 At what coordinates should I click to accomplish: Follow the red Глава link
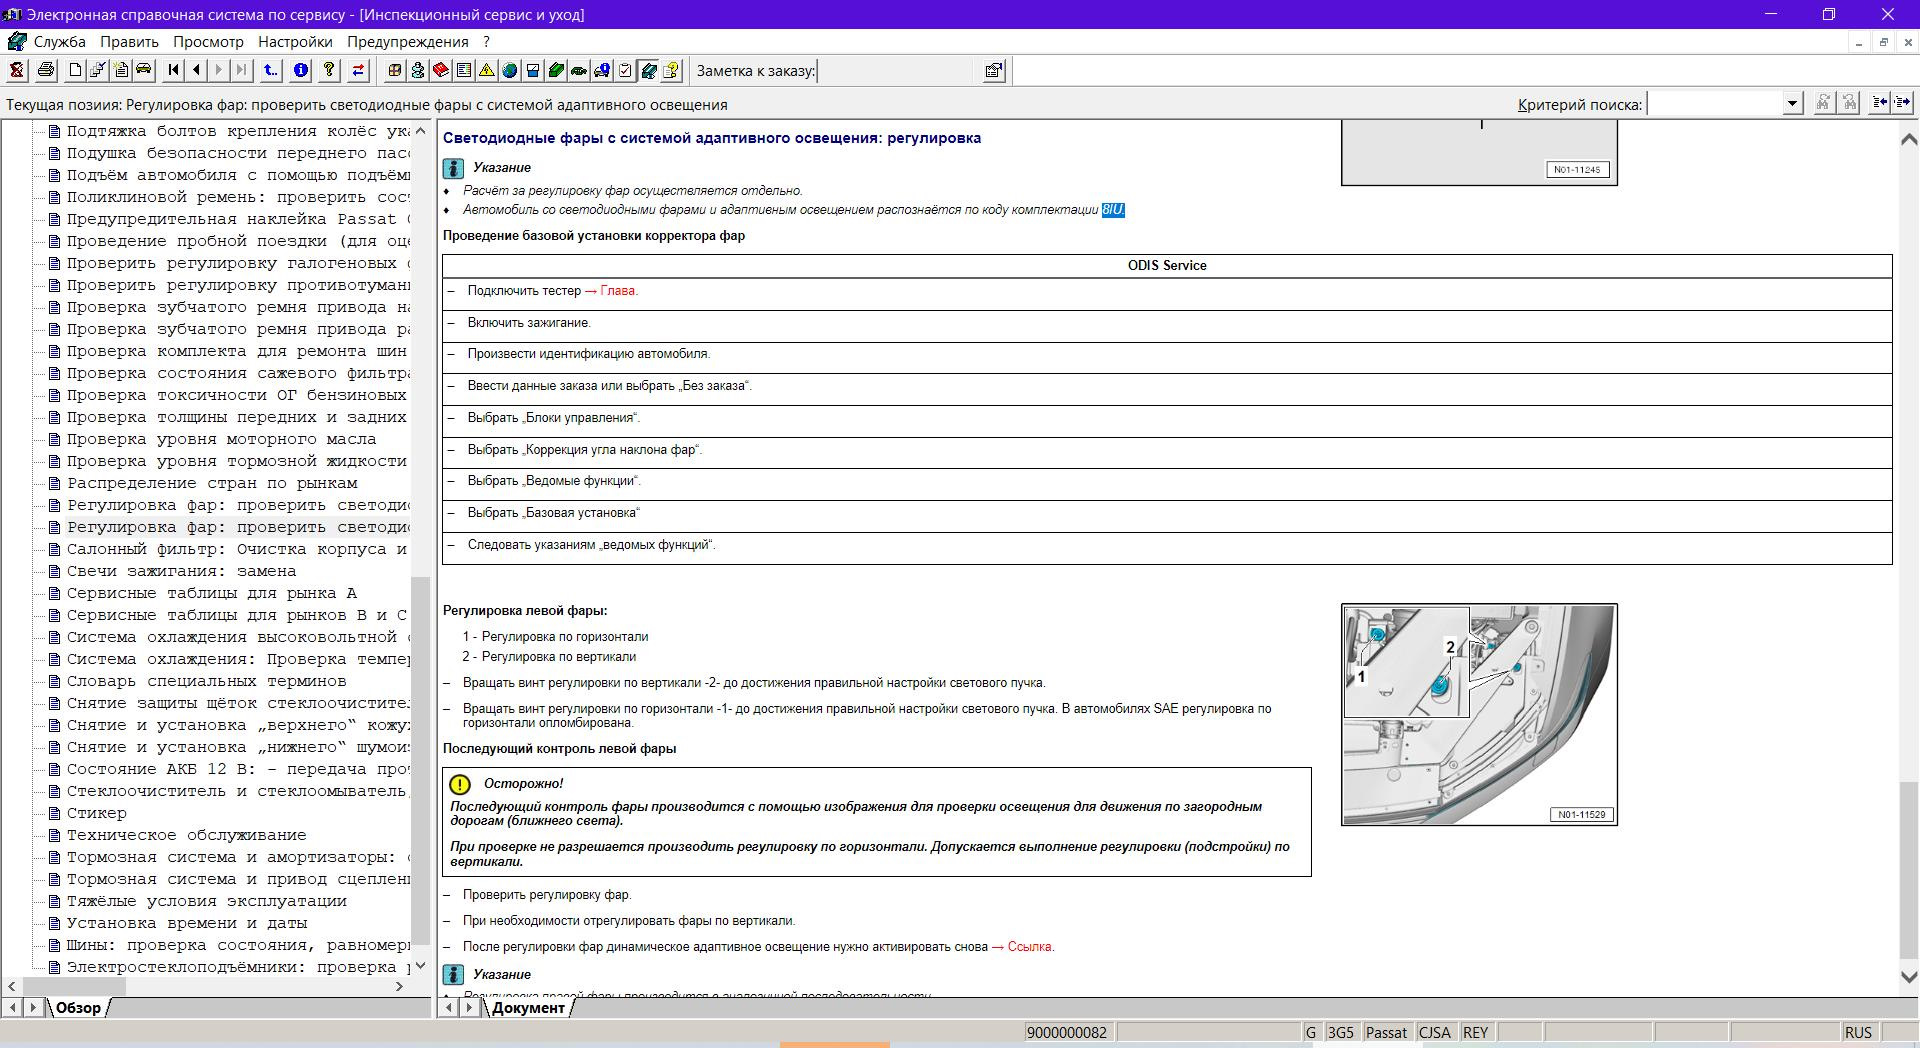click(x=618, y=291)
